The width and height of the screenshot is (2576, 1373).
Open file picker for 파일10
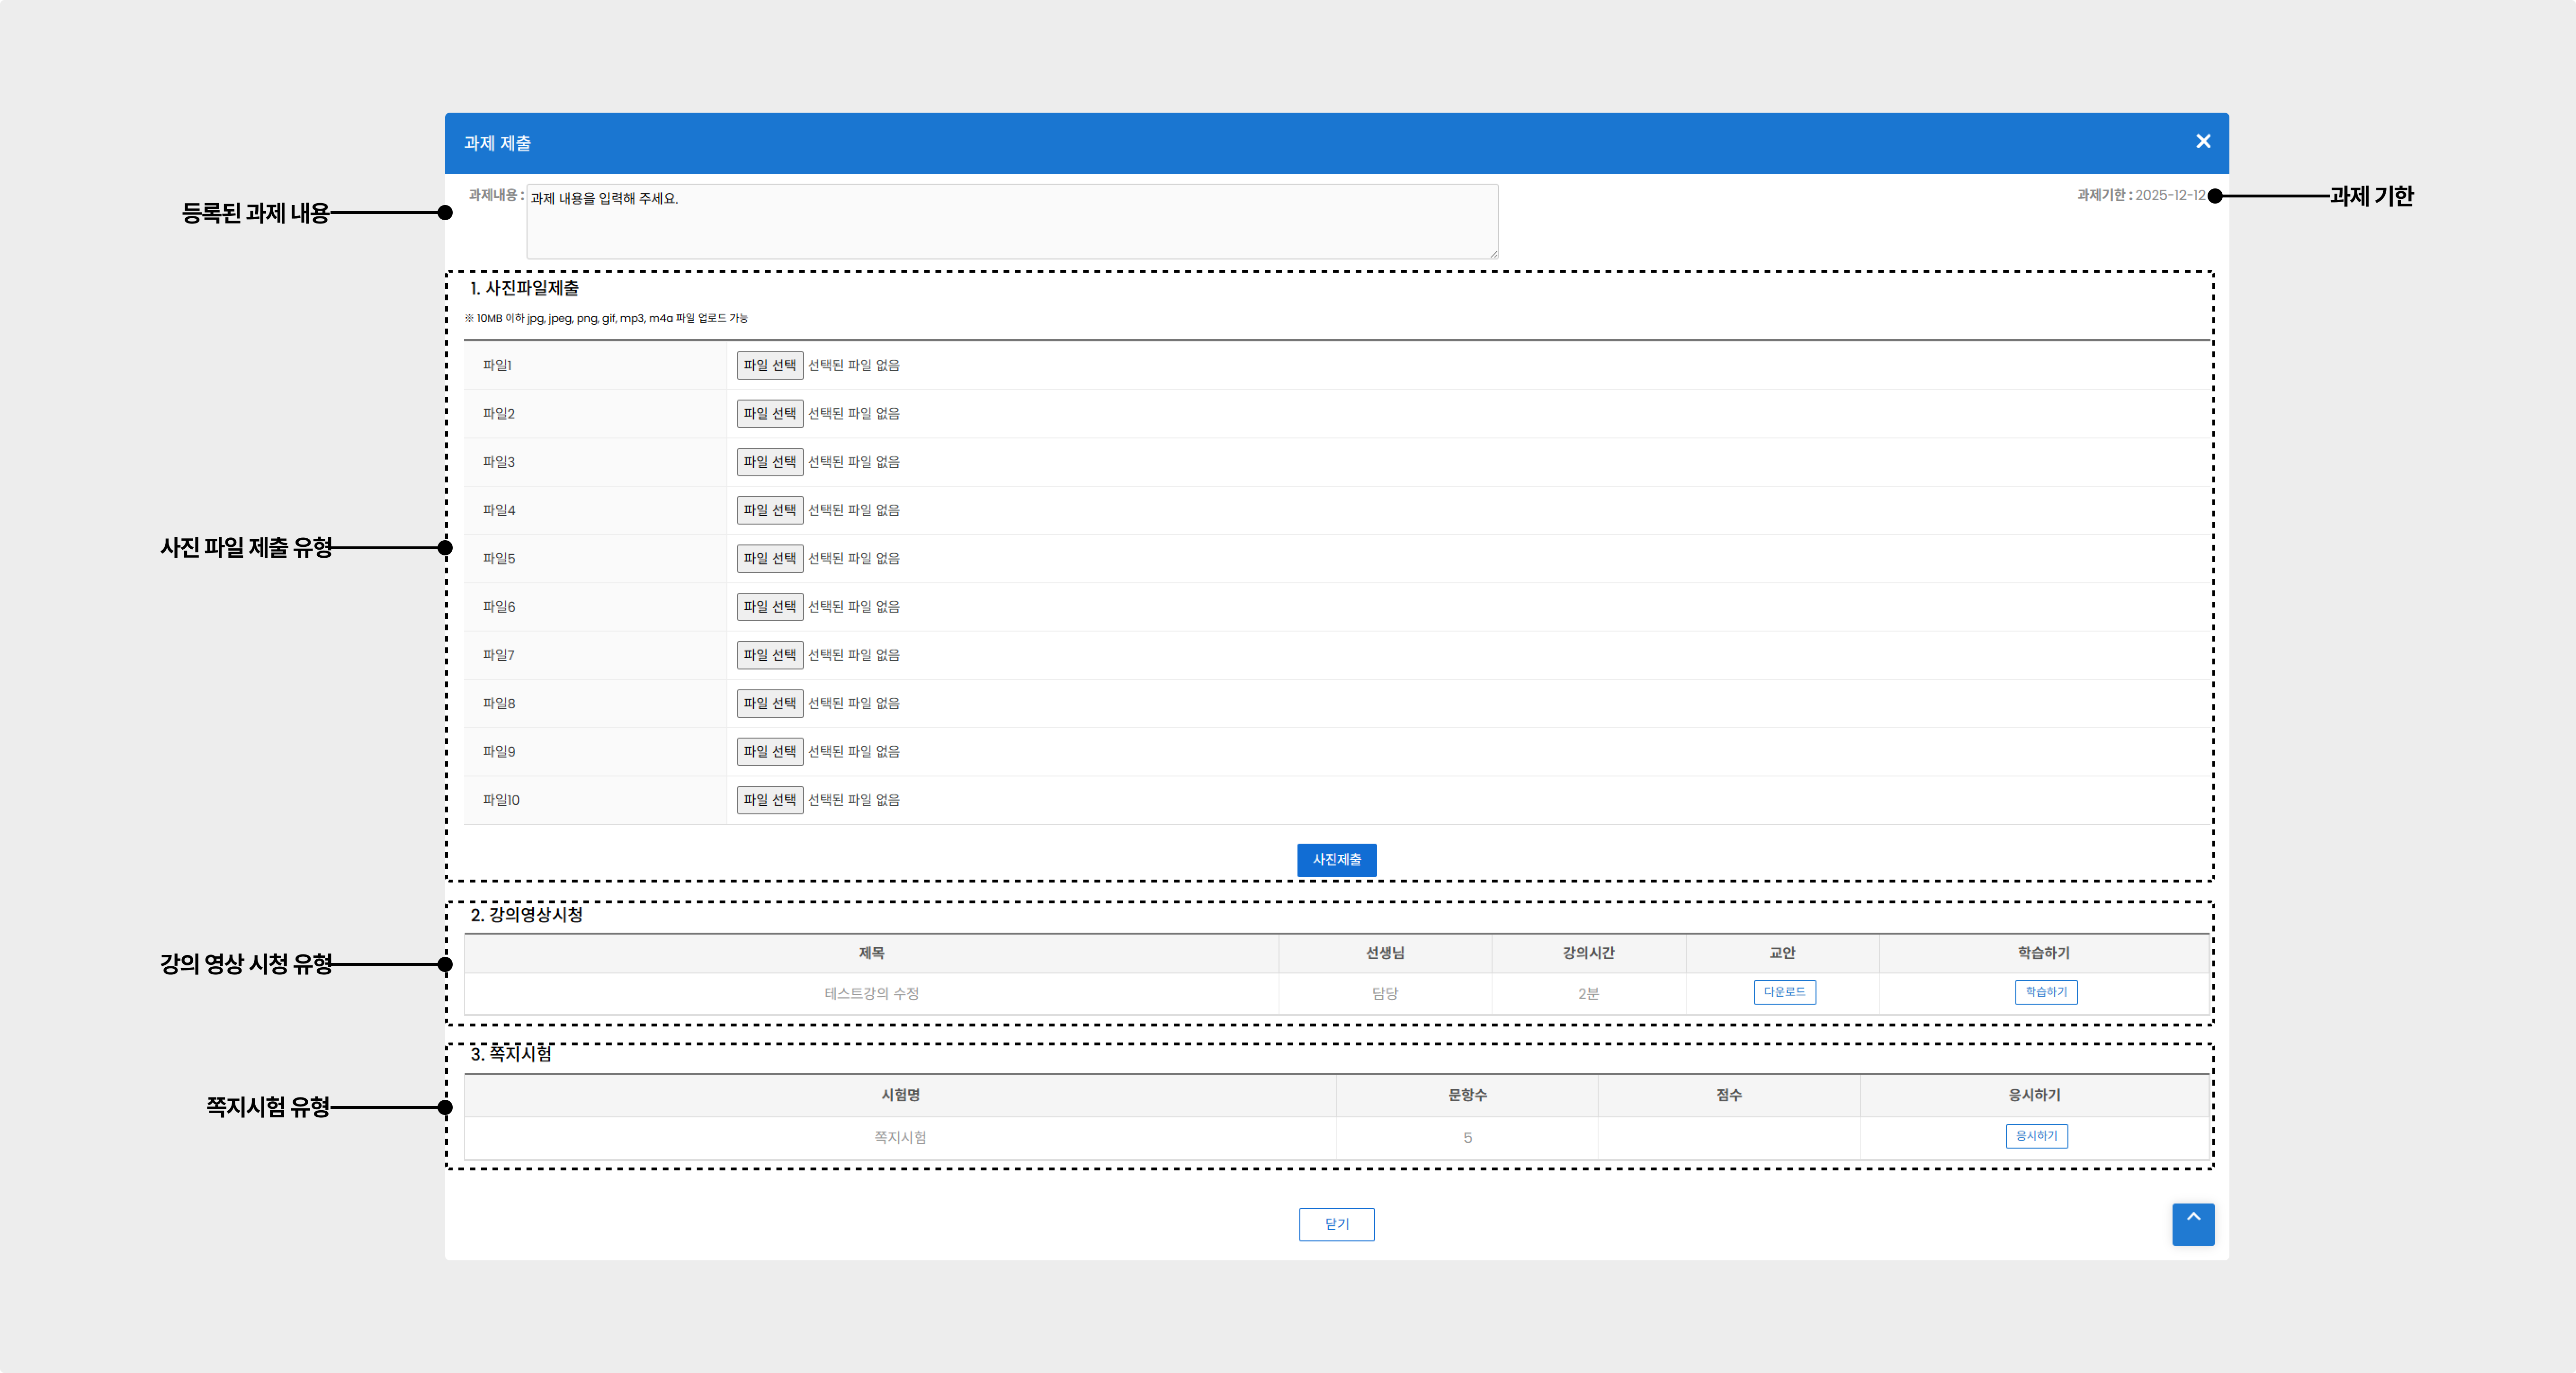[769, 799]
